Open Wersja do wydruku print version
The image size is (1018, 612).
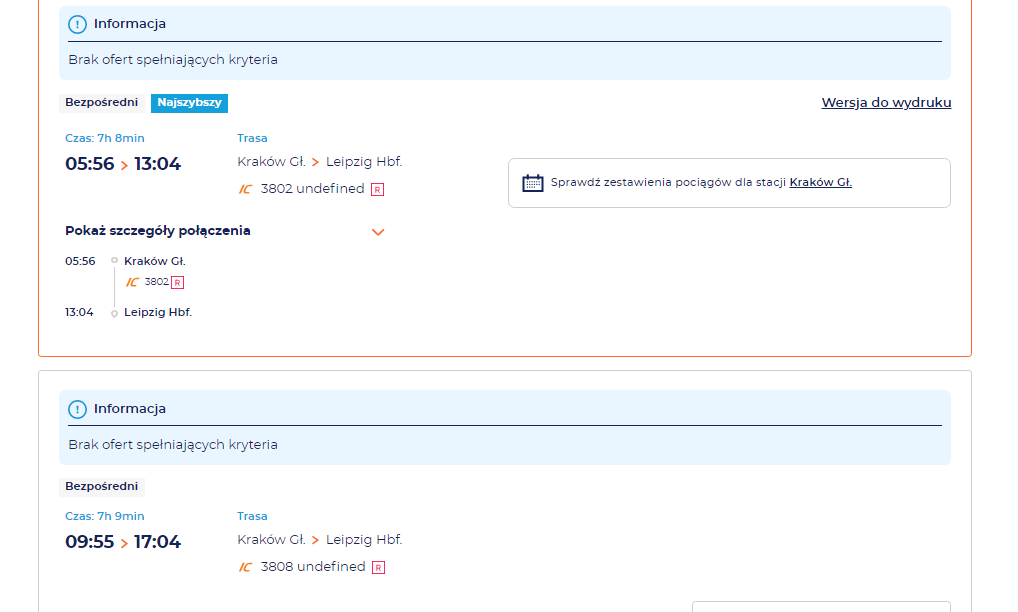(x=886, y=103)
